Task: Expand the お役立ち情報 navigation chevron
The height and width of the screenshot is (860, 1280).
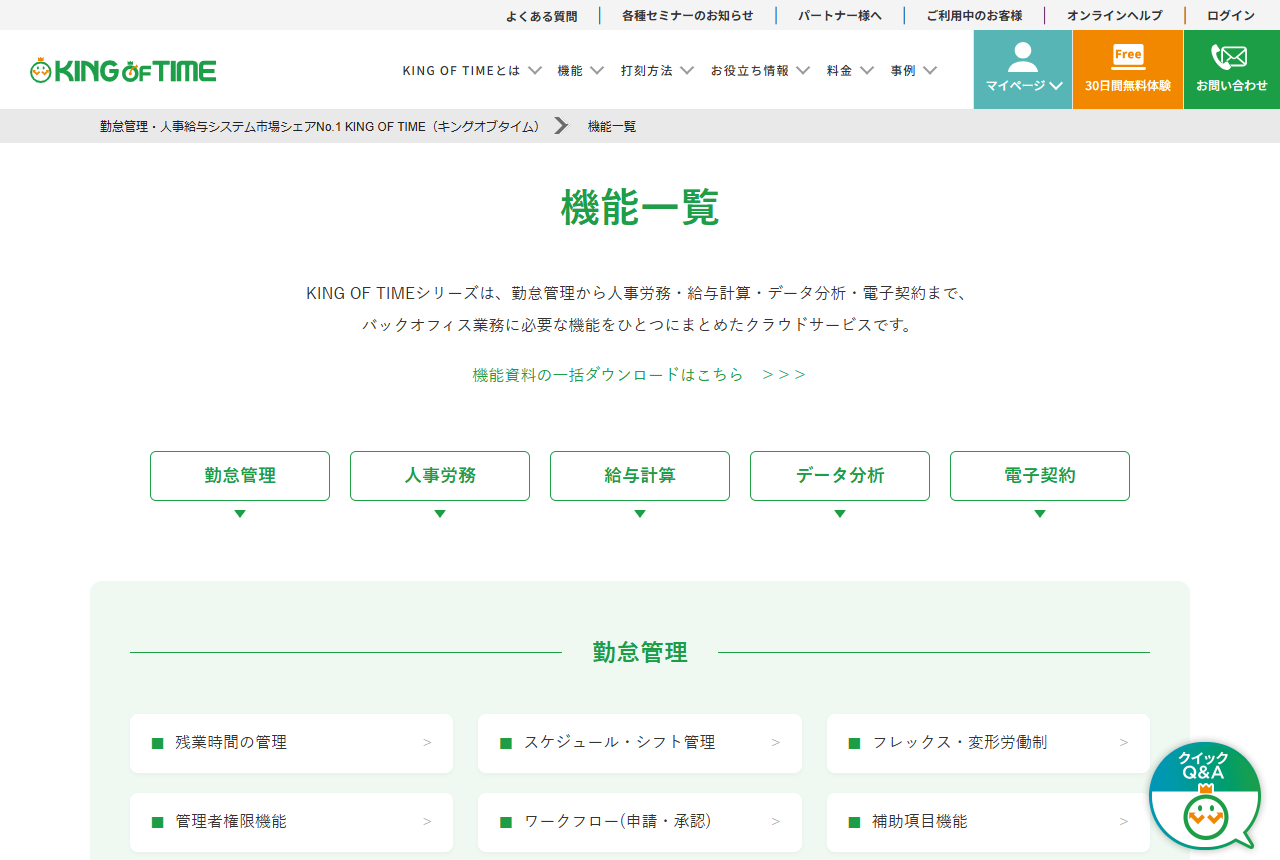Action: [x=803, y=71]
